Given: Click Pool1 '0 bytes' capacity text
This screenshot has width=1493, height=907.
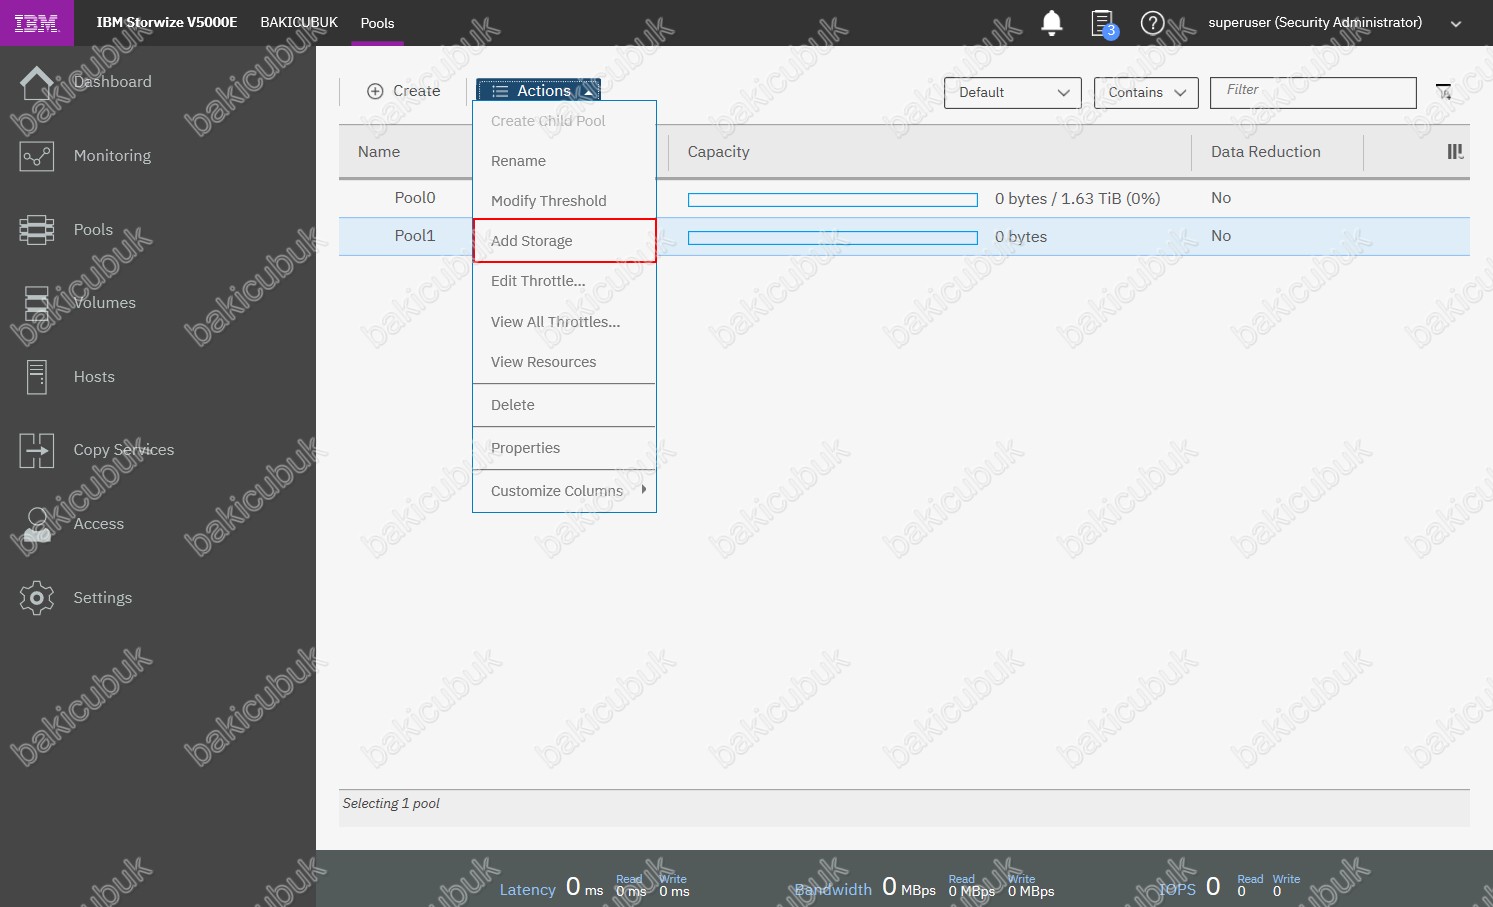Looking at the screenshot, I should (x=1021, y=237).
